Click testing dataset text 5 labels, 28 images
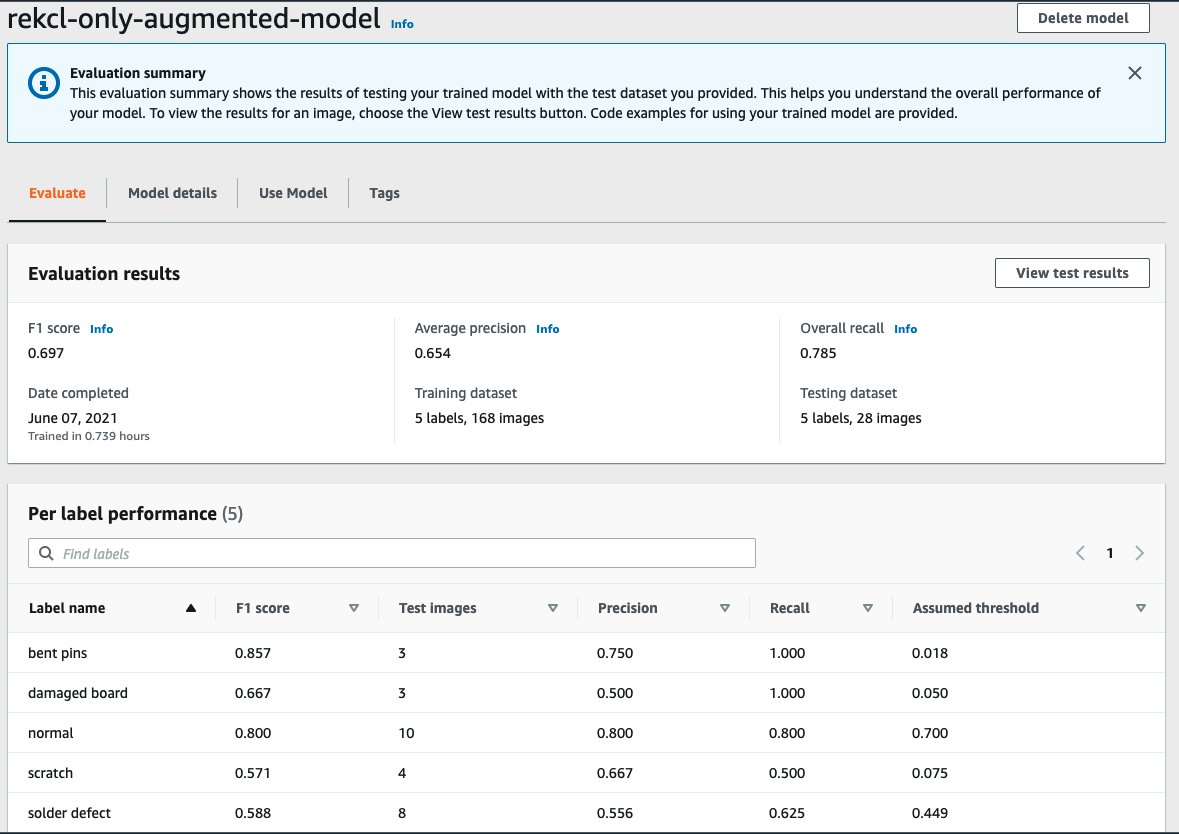Image resolution: width=1179 pixels, height=834 pixels. [x=860, y=418]
